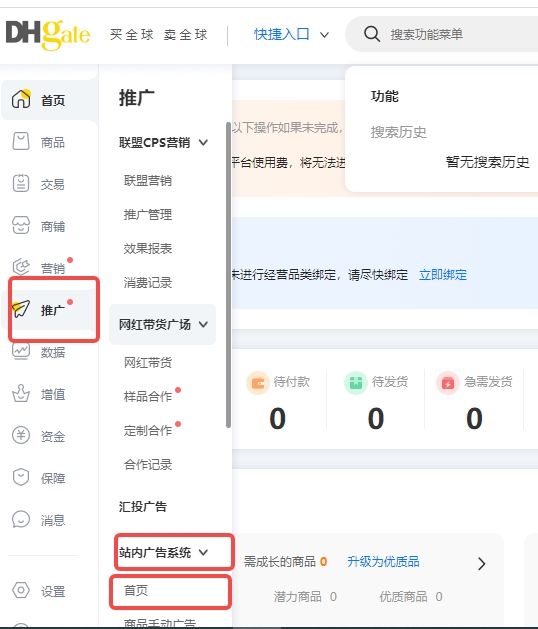Click the 待发货 package icon

pos(356,383)
